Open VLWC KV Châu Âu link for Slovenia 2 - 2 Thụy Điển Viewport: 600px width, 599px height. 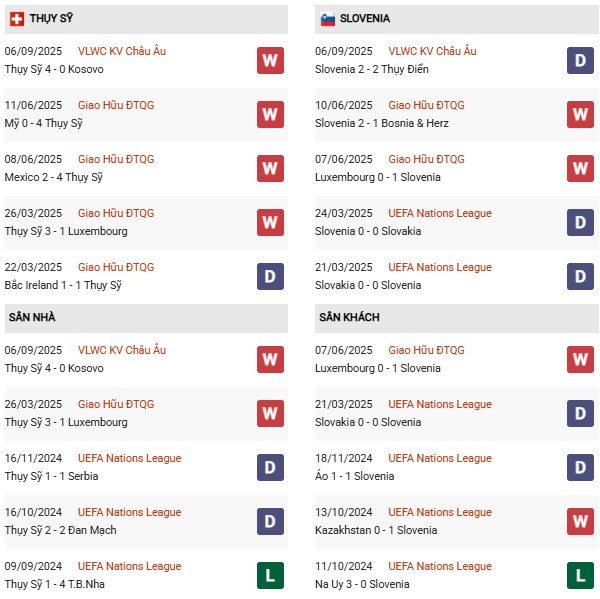pyautogui.click(x=433, y=51)
